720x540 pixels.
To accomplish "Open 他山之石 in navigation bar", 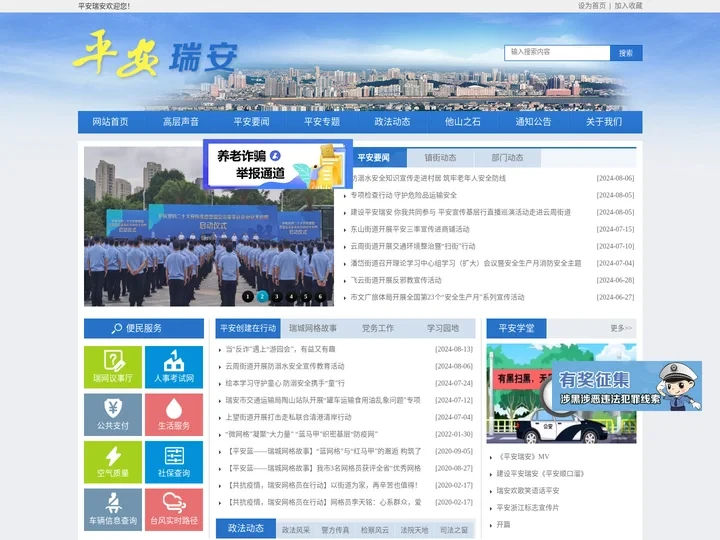I will (463, 122).
